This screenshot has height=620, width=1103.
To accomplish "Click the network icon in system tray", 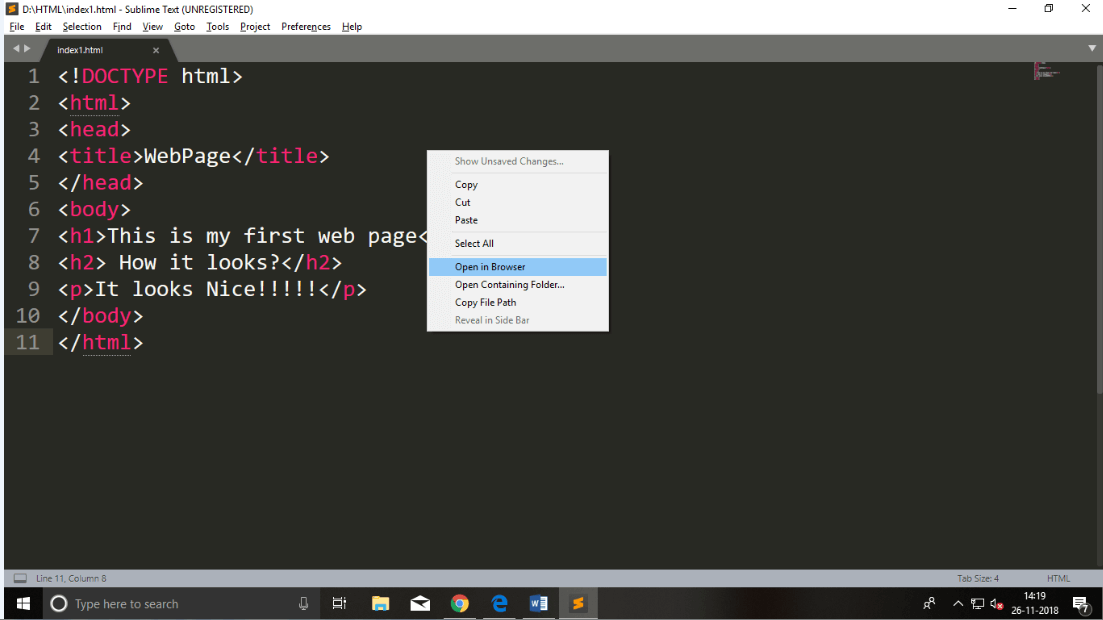I will (x=977, y=603).
